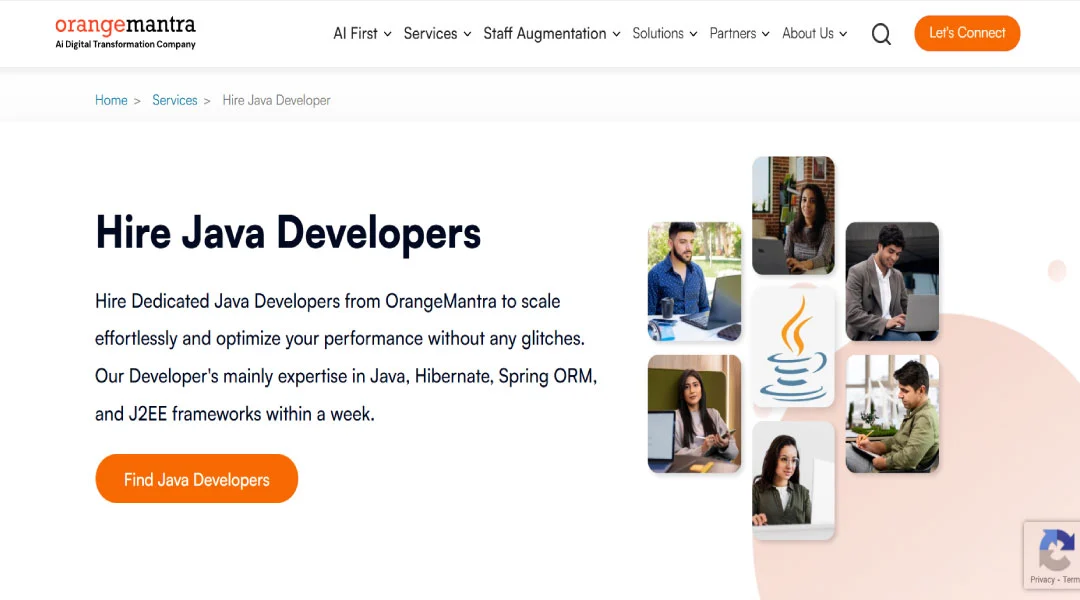Open the Staff Augmentation menu
Image resolution: width=1080 pixels, height=600 pixels.
point(552,34)
